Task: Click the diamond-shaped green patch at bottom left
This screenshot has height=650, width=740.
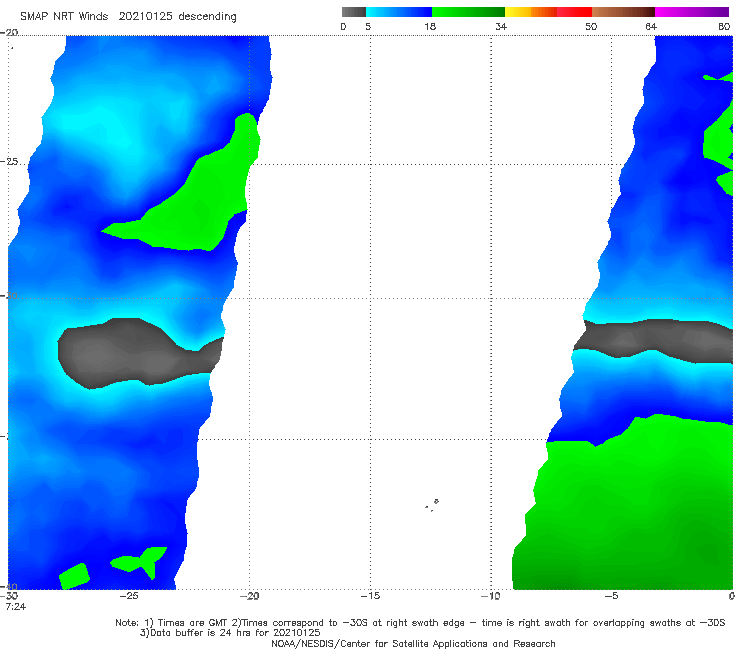Action: click(74, 576)
